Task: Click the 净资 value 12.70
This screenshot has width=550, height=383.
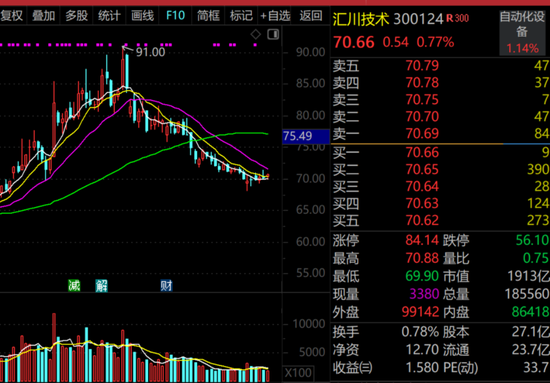Action: pyautogui.click(x=422, y=350)
